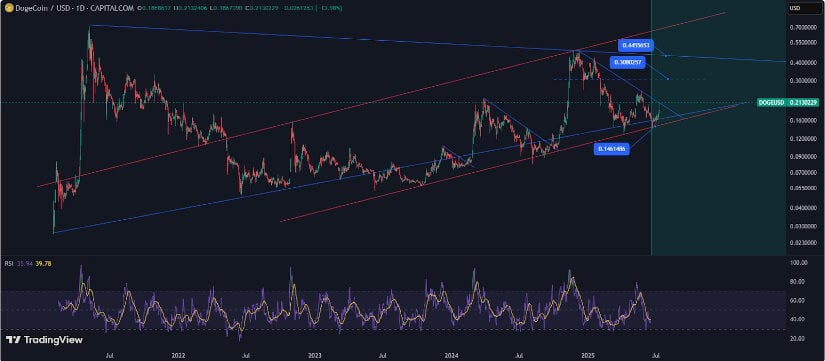The image size is (825, 361).
Task: Click the 100.00 RSI scale label
Action: pyautogui.click(x=798, y=262)
